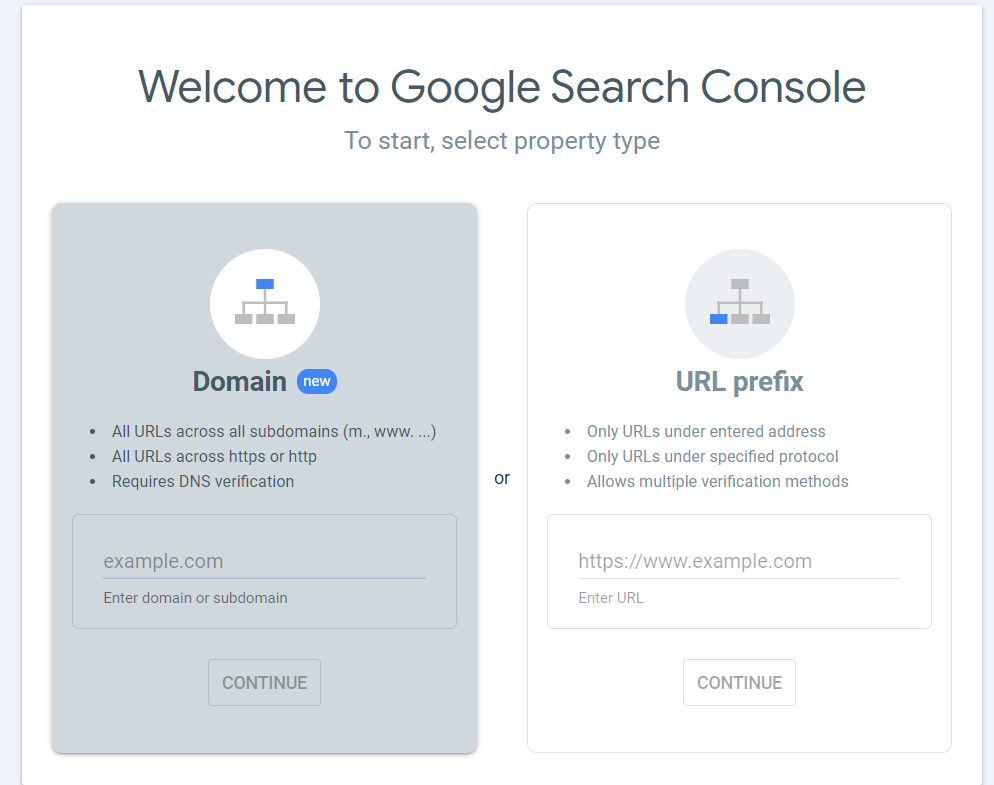994x785 pixels.
Task: Click CONTINUE under the URL prefix card
Action: [739, 682]
